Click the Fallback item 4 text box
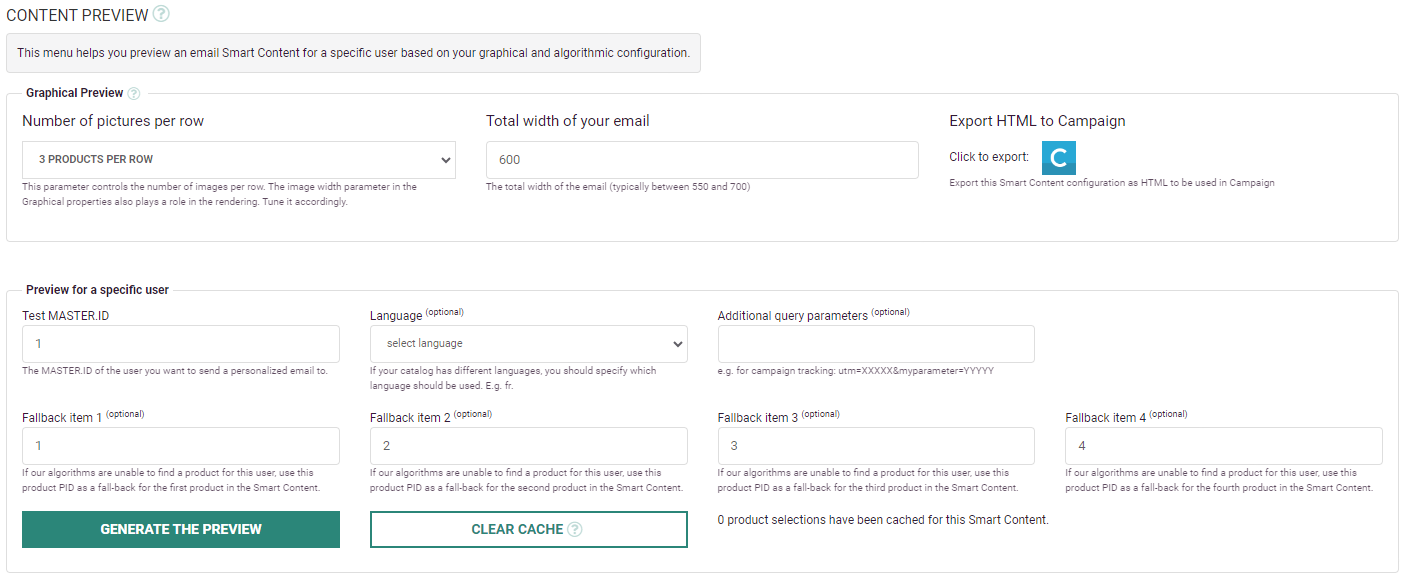The height and width of the screenshot is (578, 1404). [x=1223, y=446]
